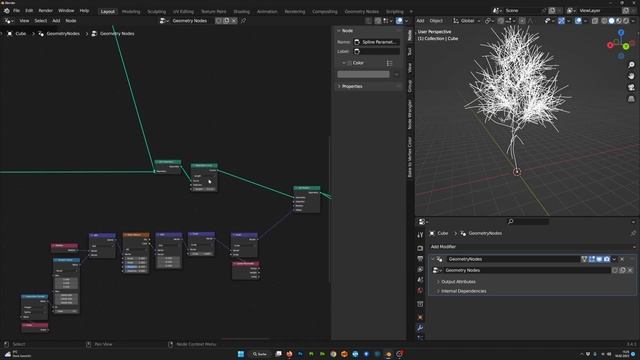Switch to rendered viewport shading
This screenshot has height=360, width=640.
point(626,20)
